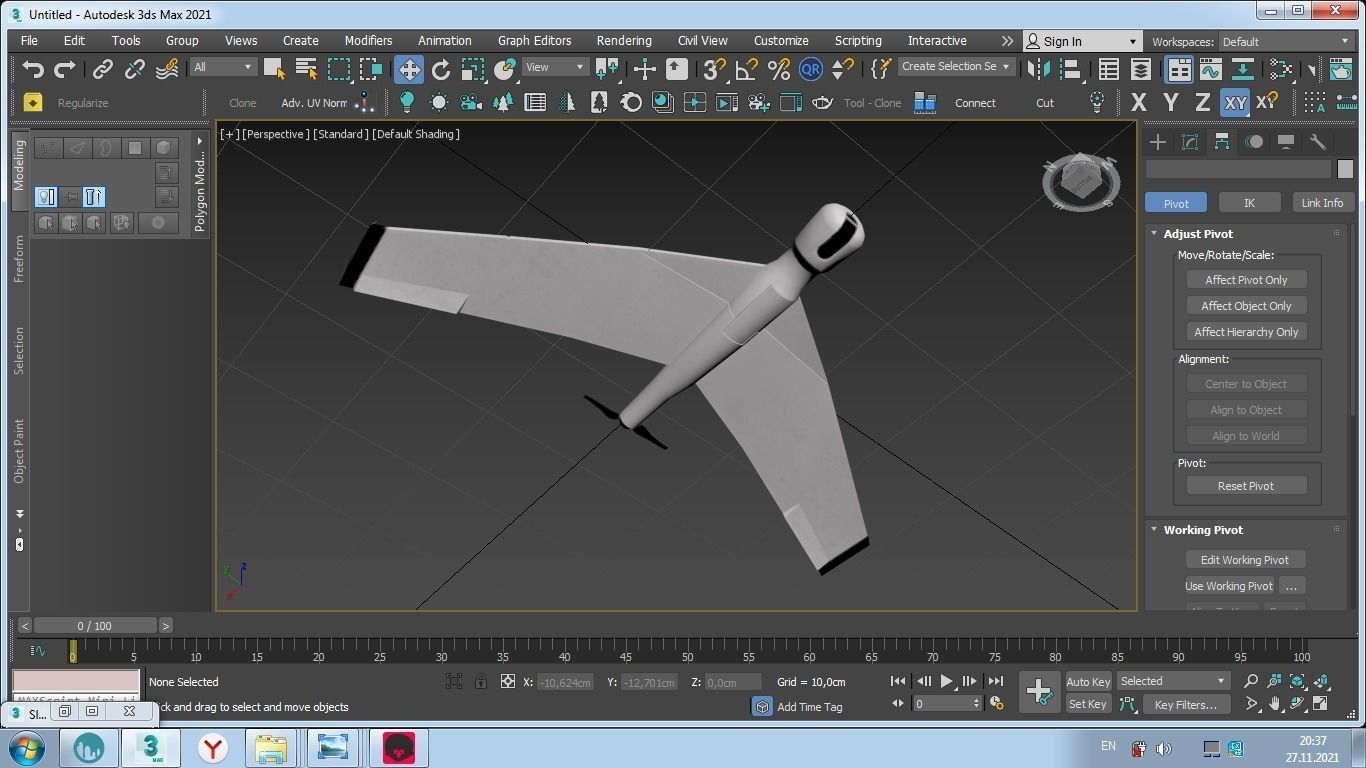Toggle Auto Key animation mode

[x=1088, y=681]
